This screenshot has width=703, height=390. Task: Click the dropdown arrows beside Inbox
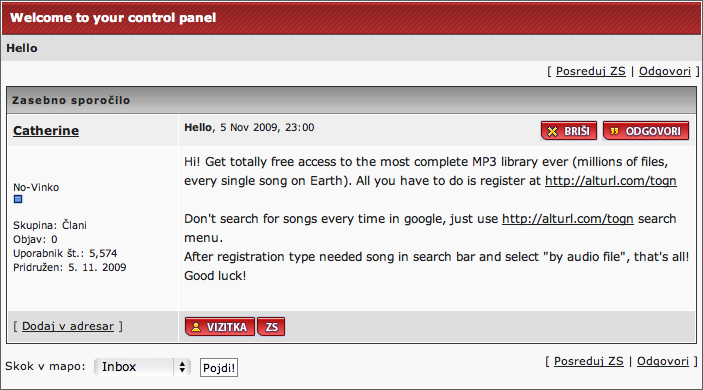coord(182,367)
